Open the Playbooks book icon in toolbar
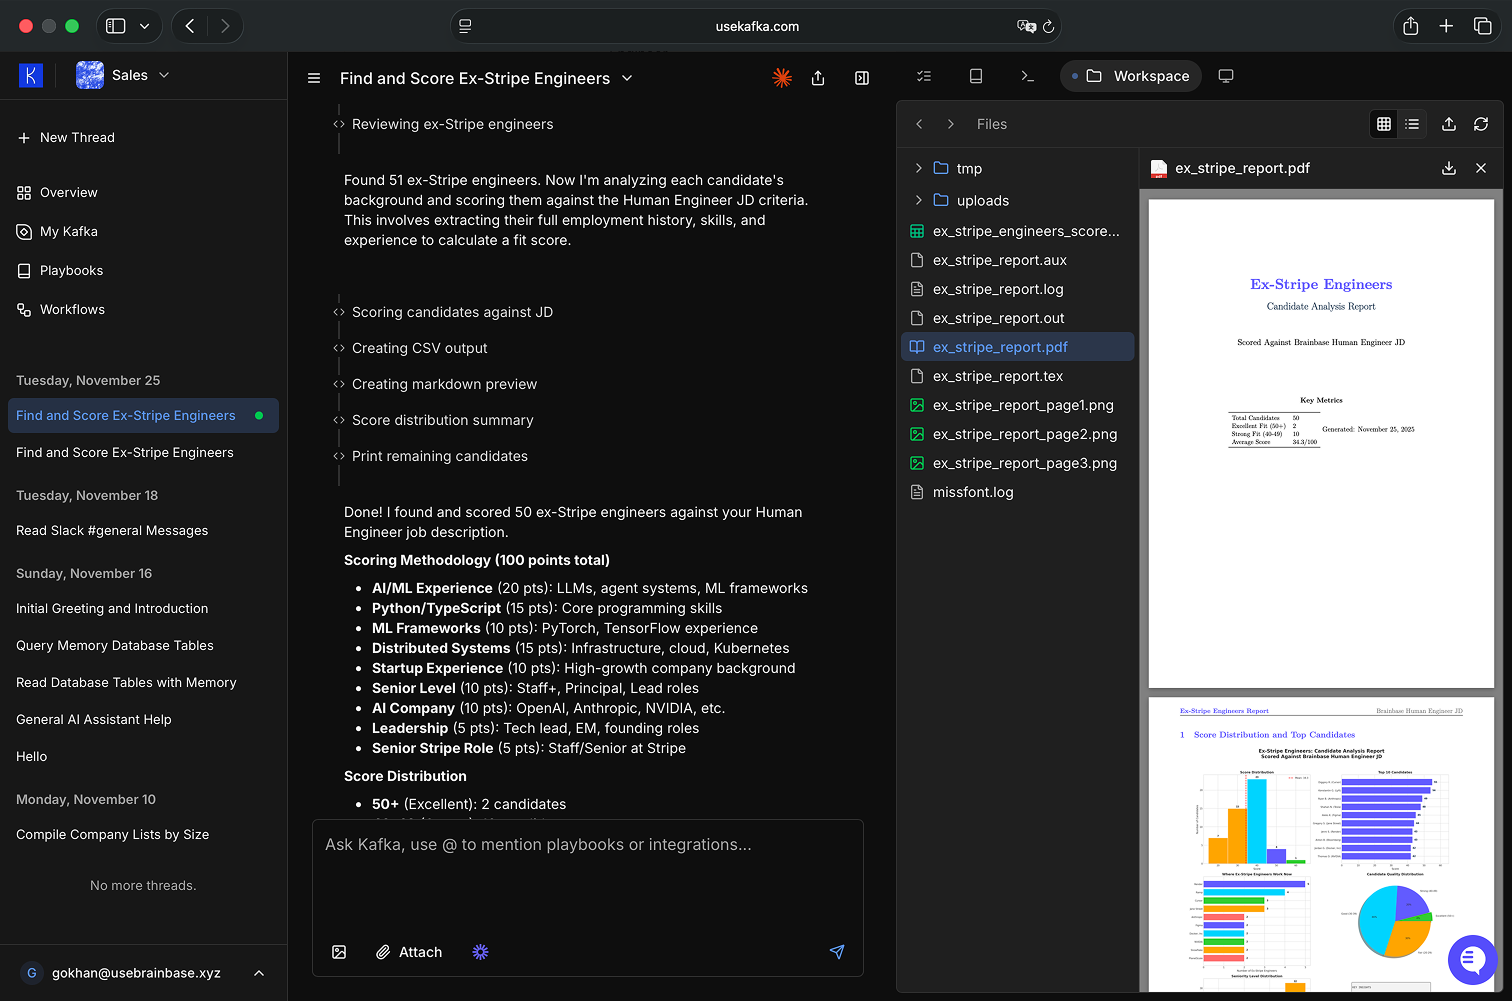Image resolution: width=1512 pixels, height=1001 pixels. pyautogui.click(x=975, y=76)
